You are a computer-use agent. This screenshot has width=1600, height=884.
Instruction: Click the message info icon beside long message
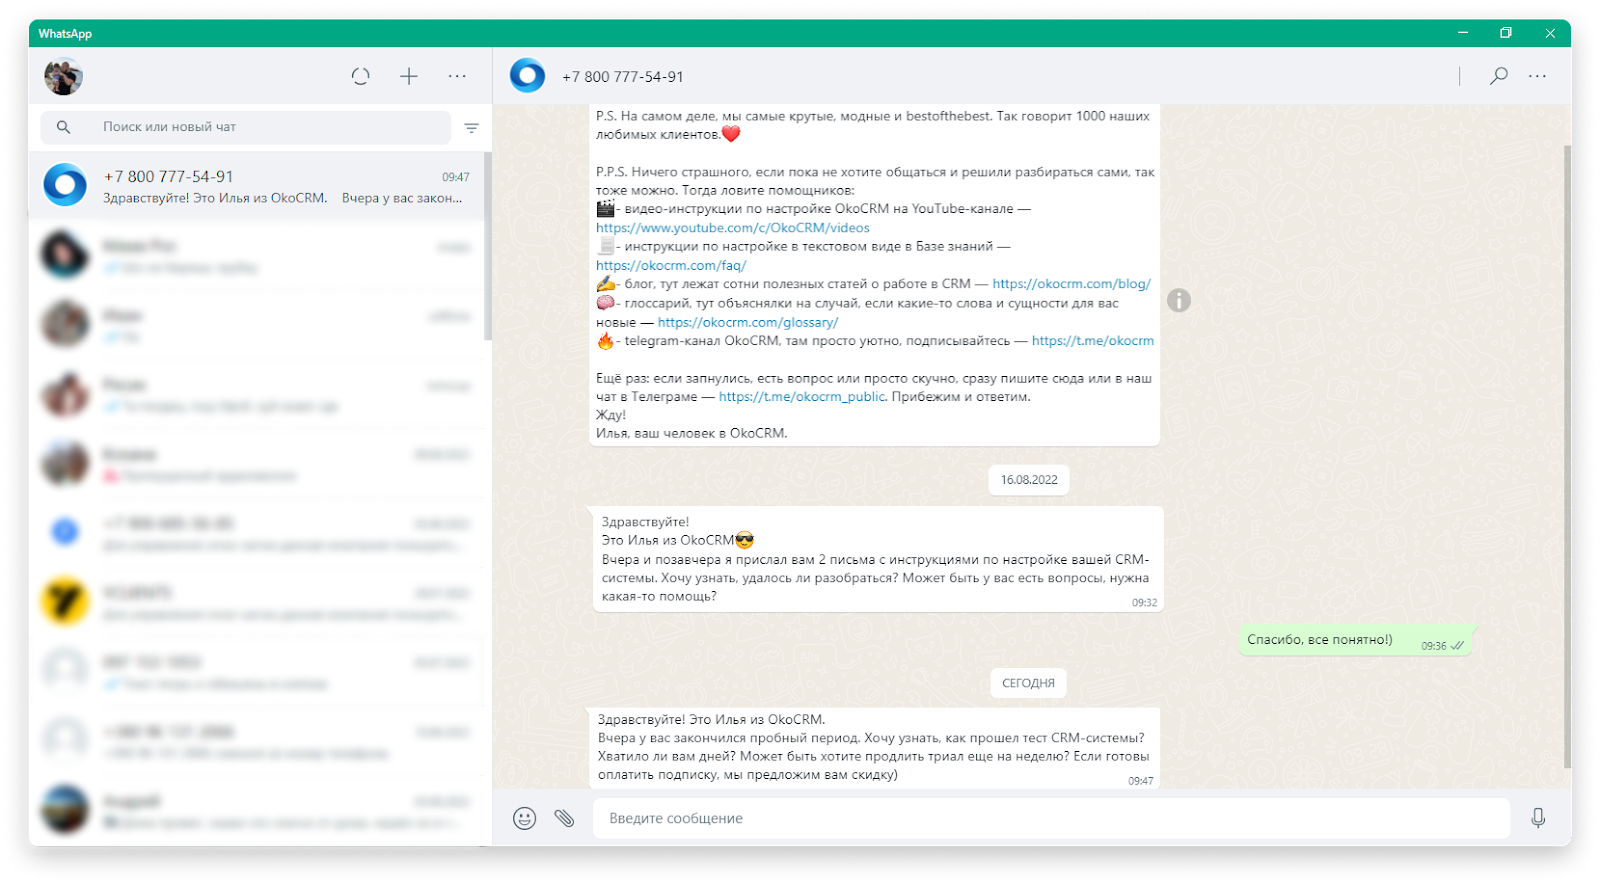[1179, 300]
